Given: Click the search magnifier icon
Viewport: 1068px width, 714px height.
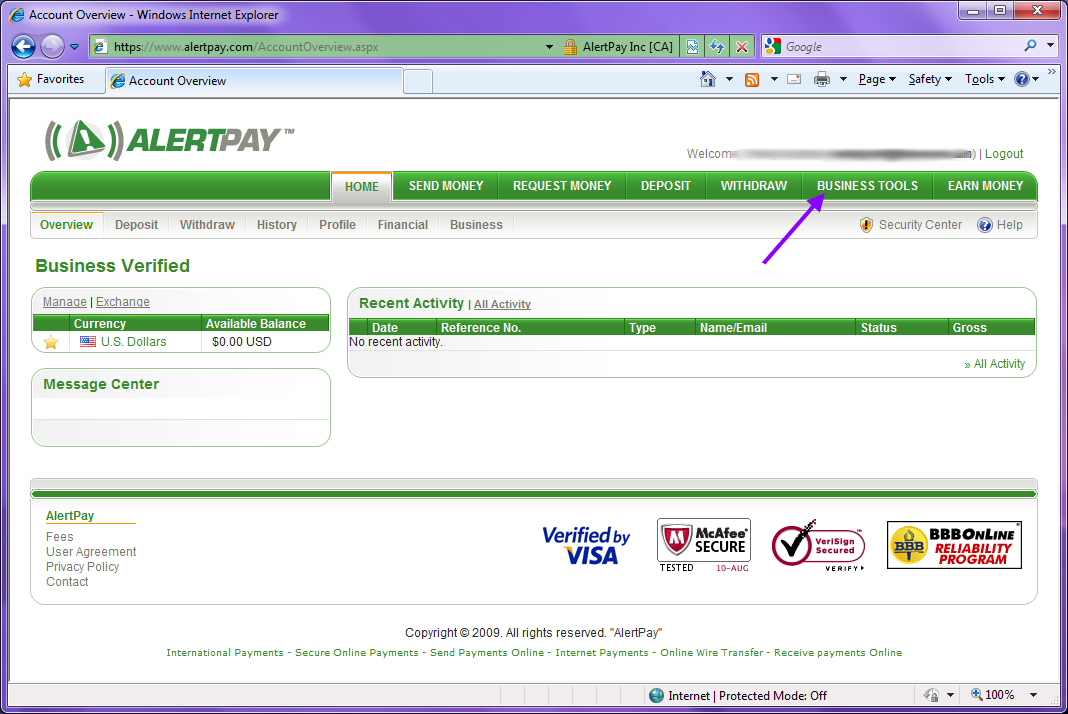Looking at the screenshot, I should pyautogui.click(x=1031, y=46).
